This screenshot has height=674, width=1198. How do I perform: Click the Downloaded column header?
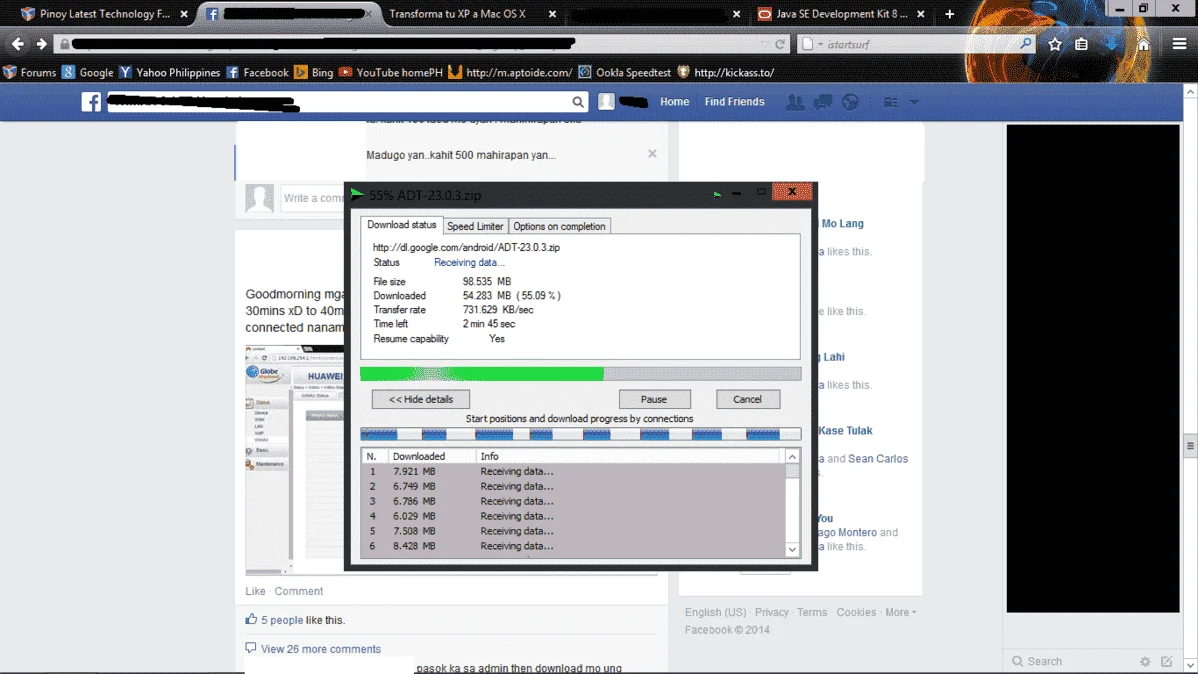[x=430, y=456]
